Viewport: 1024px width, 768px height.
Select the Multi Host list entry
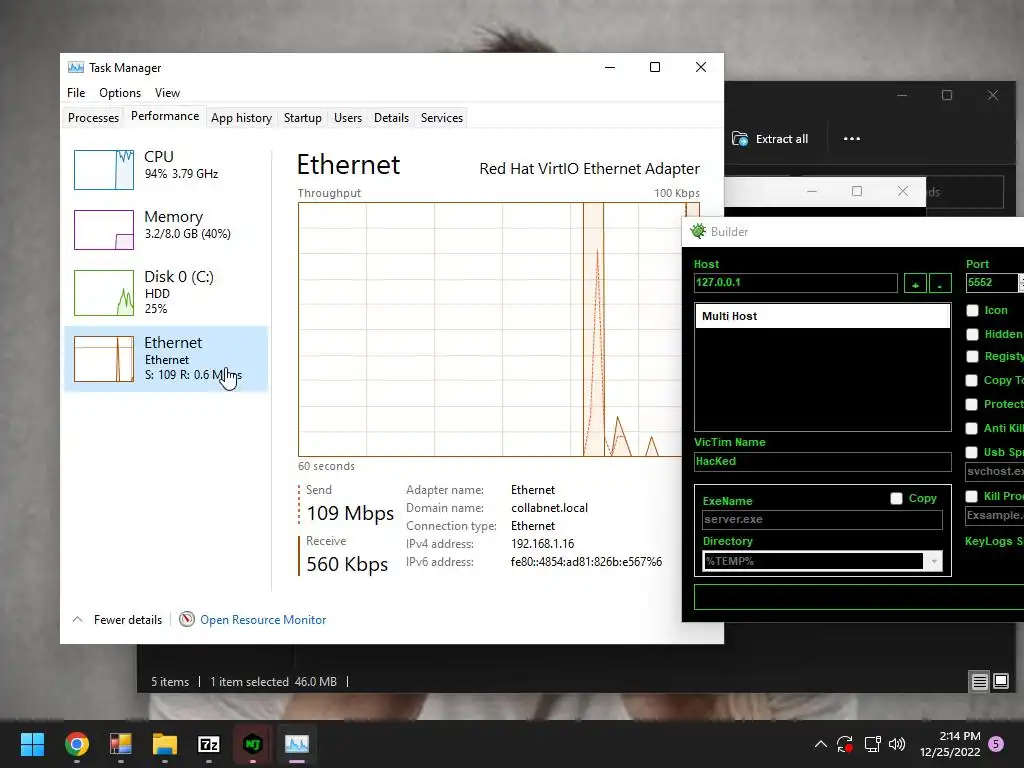point(822,316)
